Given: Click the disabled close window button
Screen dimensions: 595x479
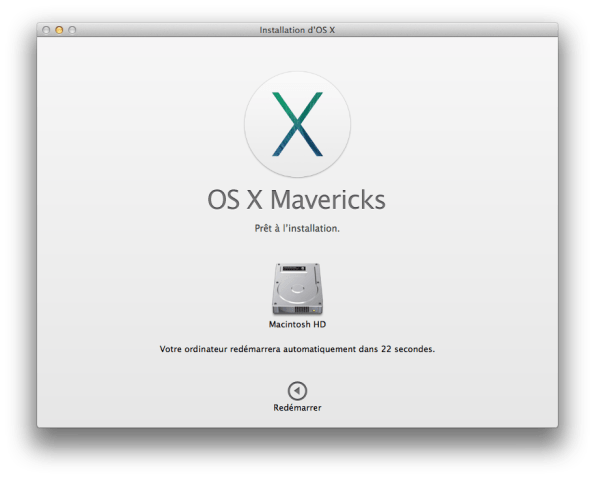Looking at the screenshot, I should point(46,30).
